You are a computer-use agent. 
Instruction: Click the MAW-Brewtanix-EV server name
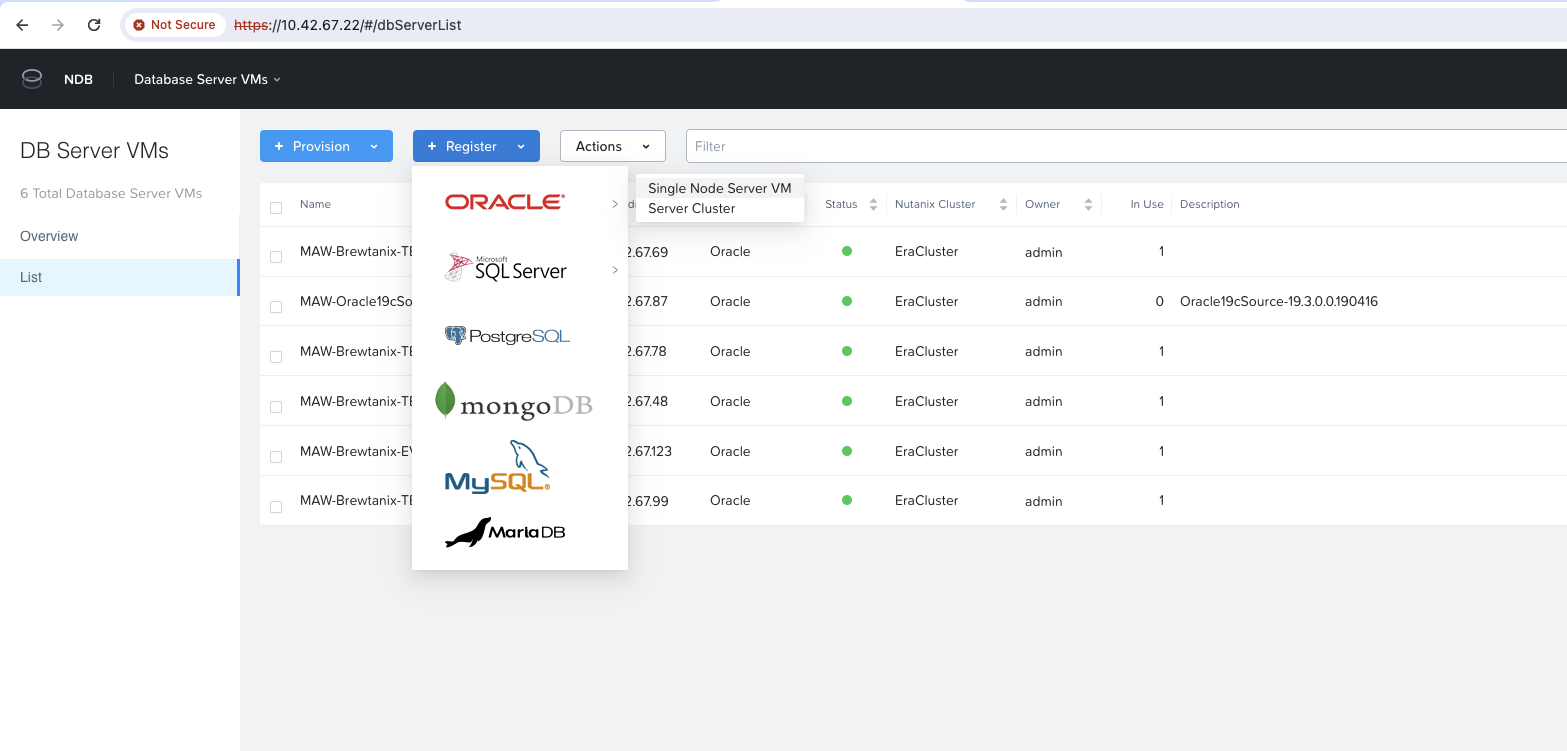click(x=356, y=451)
